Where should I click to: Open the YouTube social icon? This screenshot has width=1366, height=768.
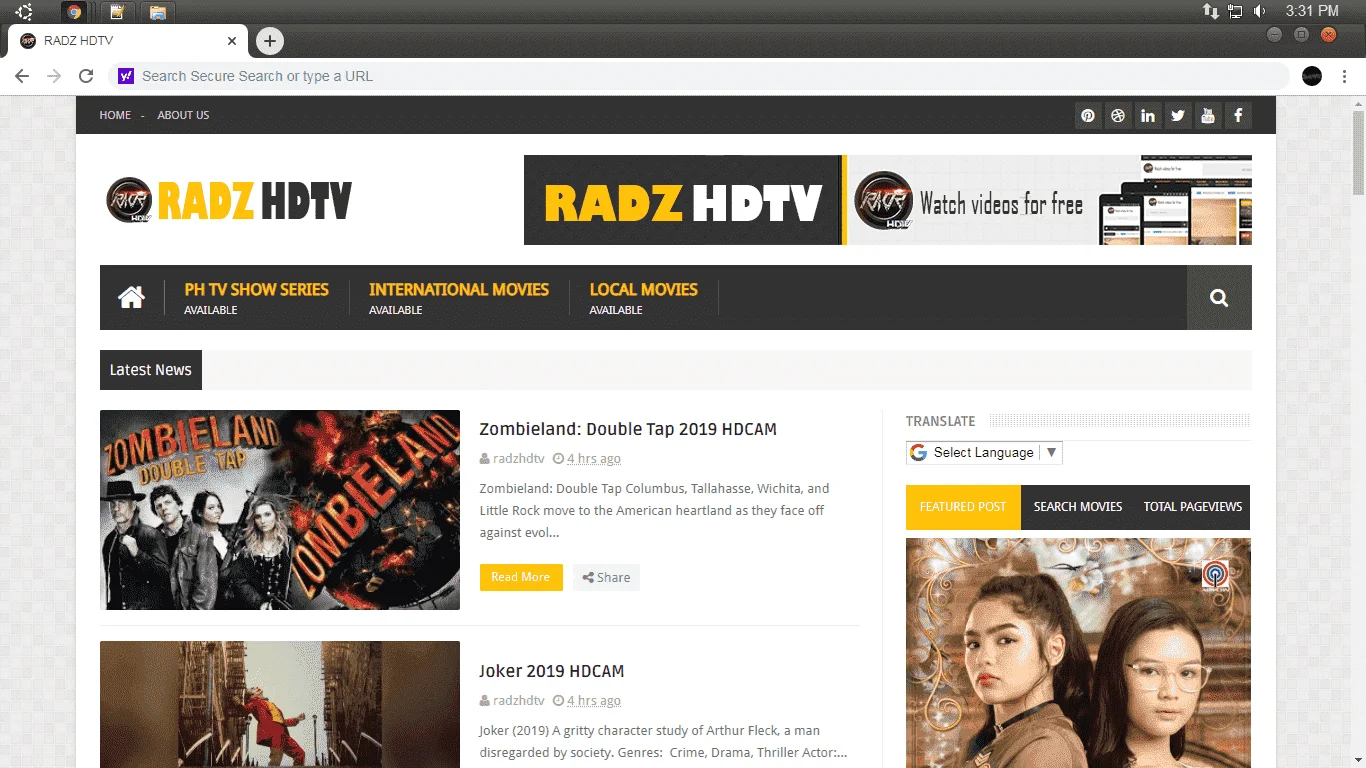click(1208, 115)
